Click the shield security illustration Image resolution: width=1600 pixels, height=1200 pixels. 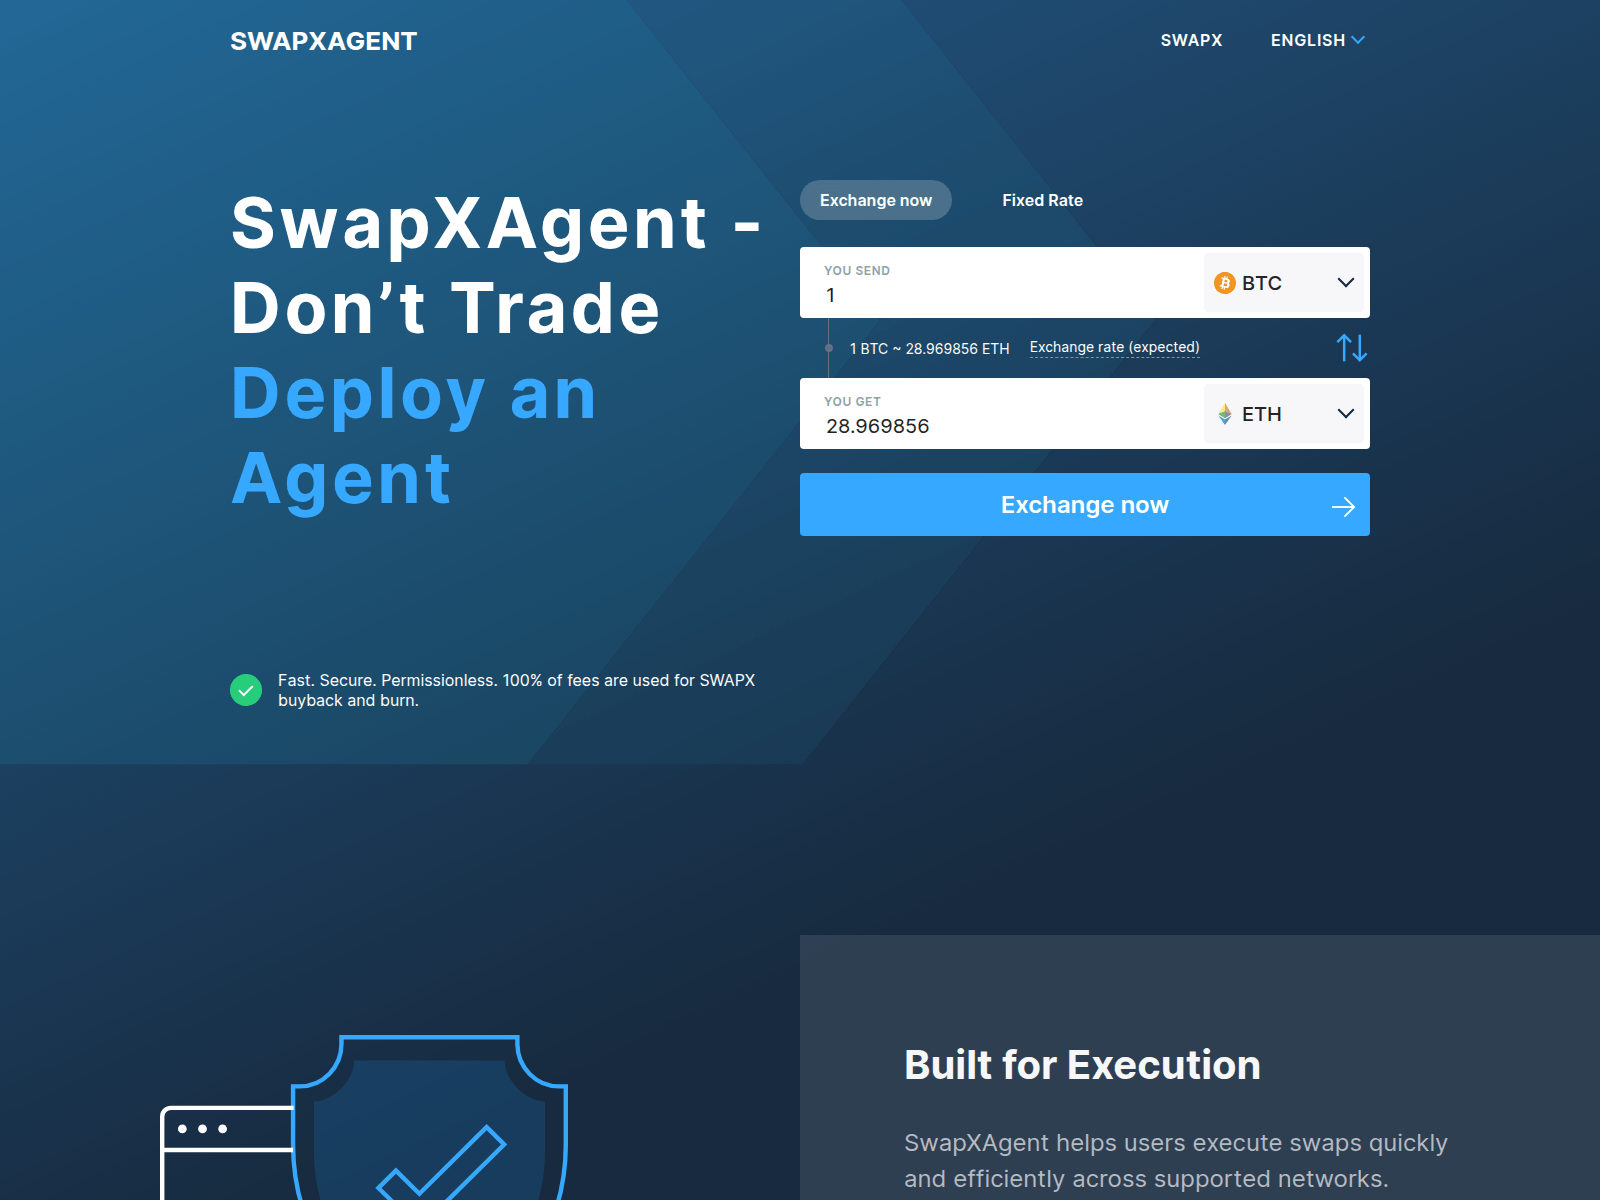[x=430, y=1118]
